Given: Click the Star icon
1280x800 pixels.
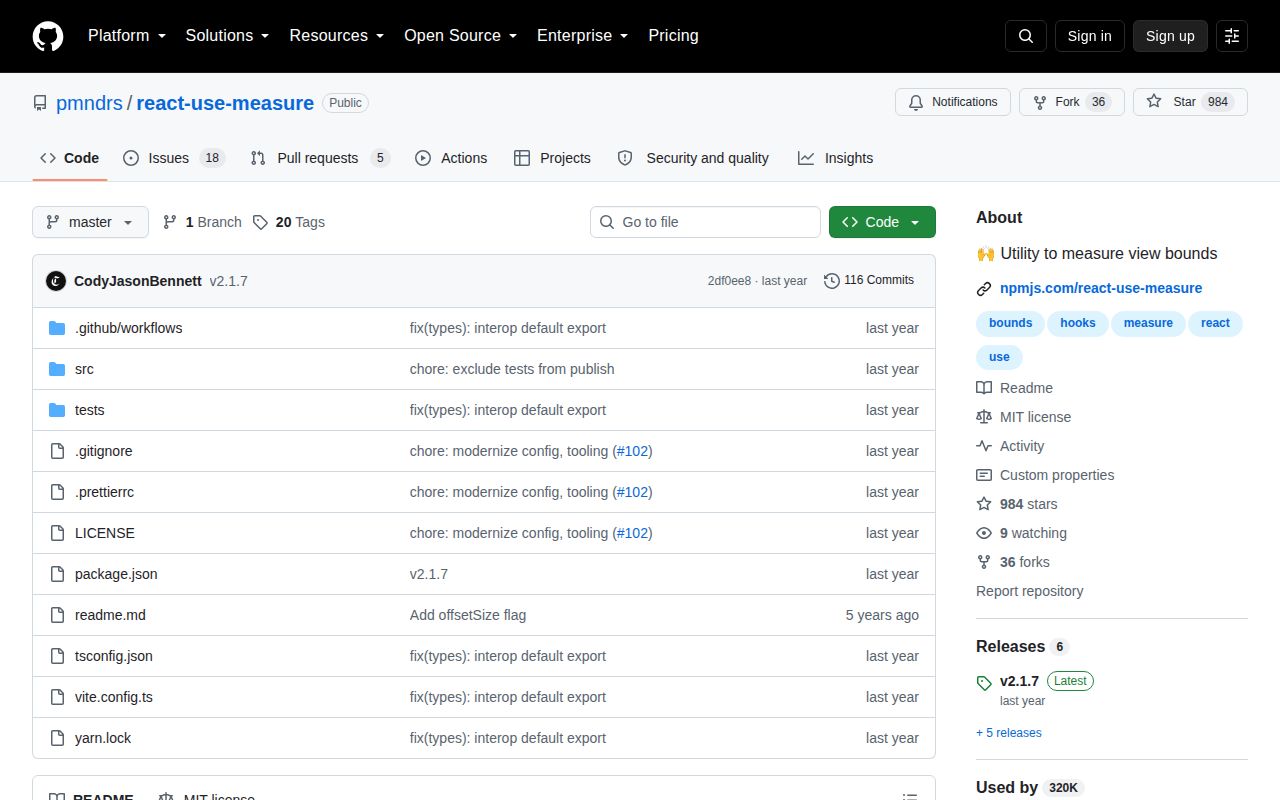Looking at the screenshot, I should point(1154,102).
